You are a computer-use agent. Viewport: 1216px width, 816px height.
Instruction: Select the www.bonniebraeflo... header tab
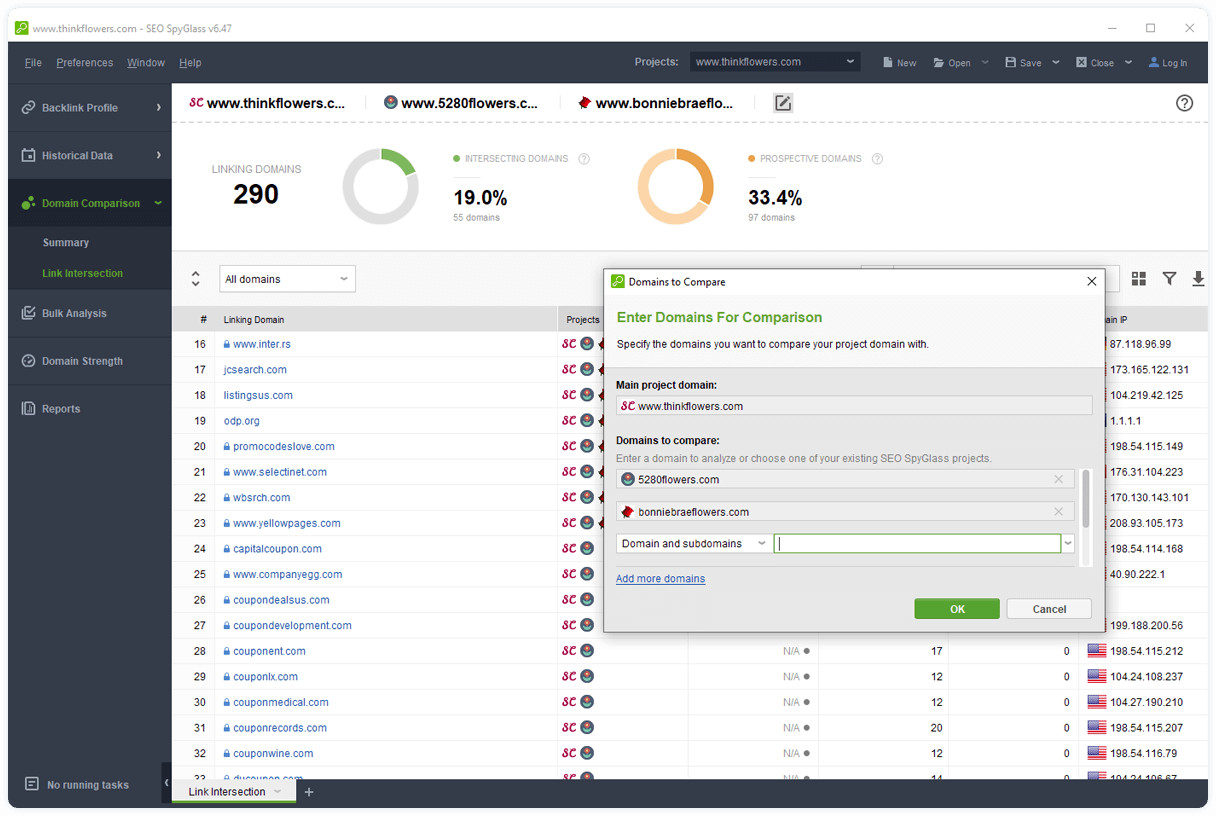tap(655, 103)
